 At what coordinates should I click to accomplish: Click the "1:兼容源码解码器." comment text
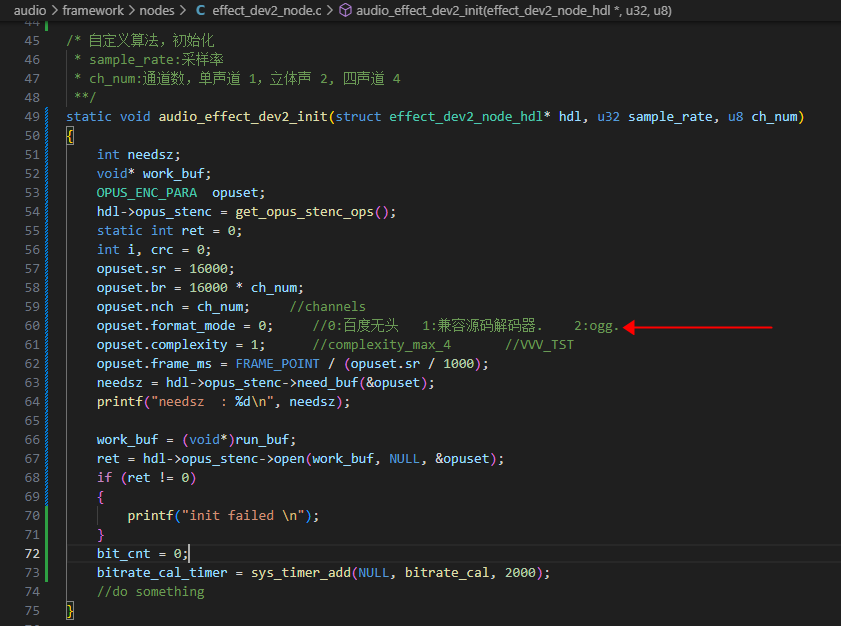(x=482, y=326)
